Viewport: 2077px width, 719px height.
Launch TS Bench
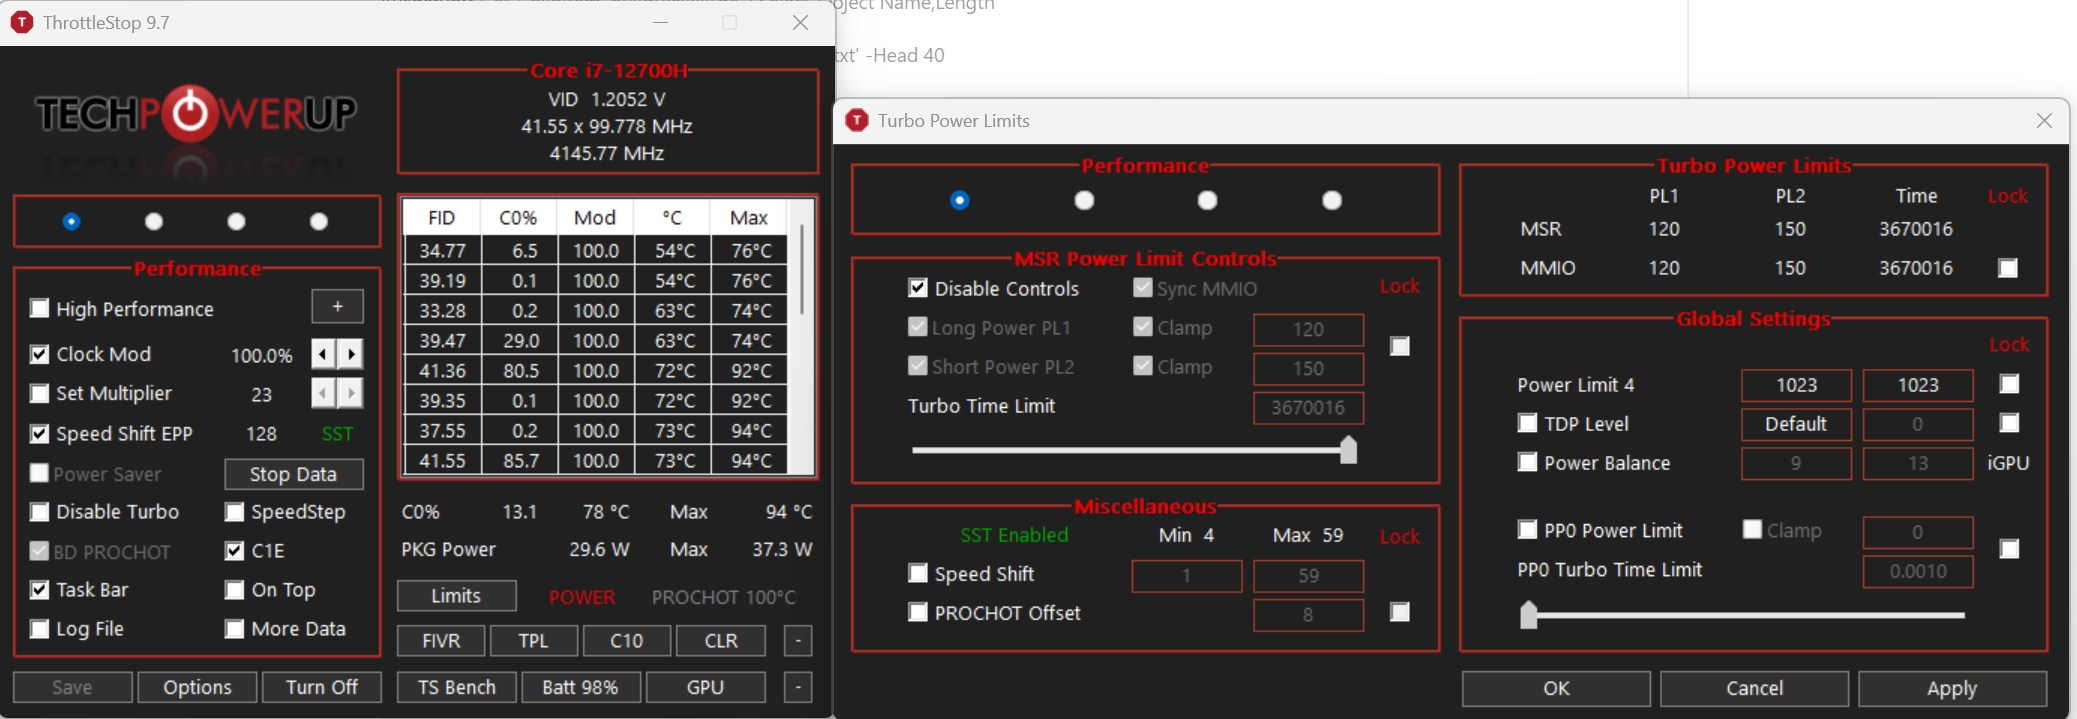457,687
